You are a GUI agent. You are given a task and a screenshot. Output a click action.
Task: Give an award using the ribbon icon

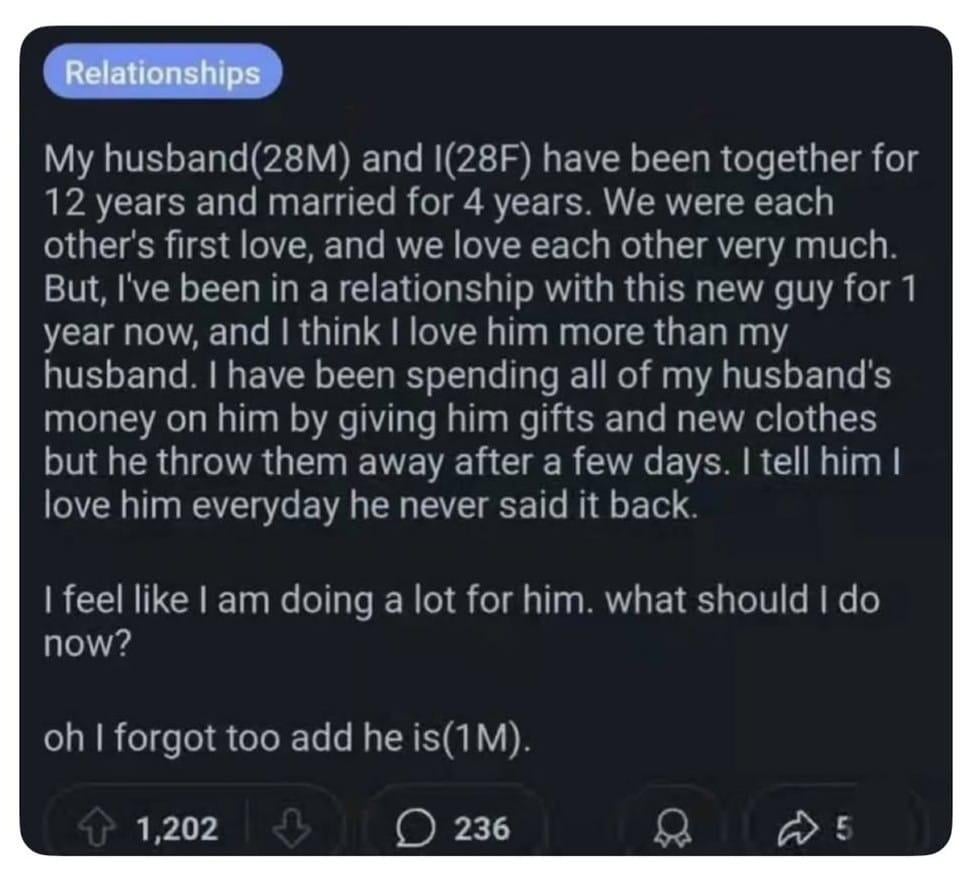pos(675,829)
